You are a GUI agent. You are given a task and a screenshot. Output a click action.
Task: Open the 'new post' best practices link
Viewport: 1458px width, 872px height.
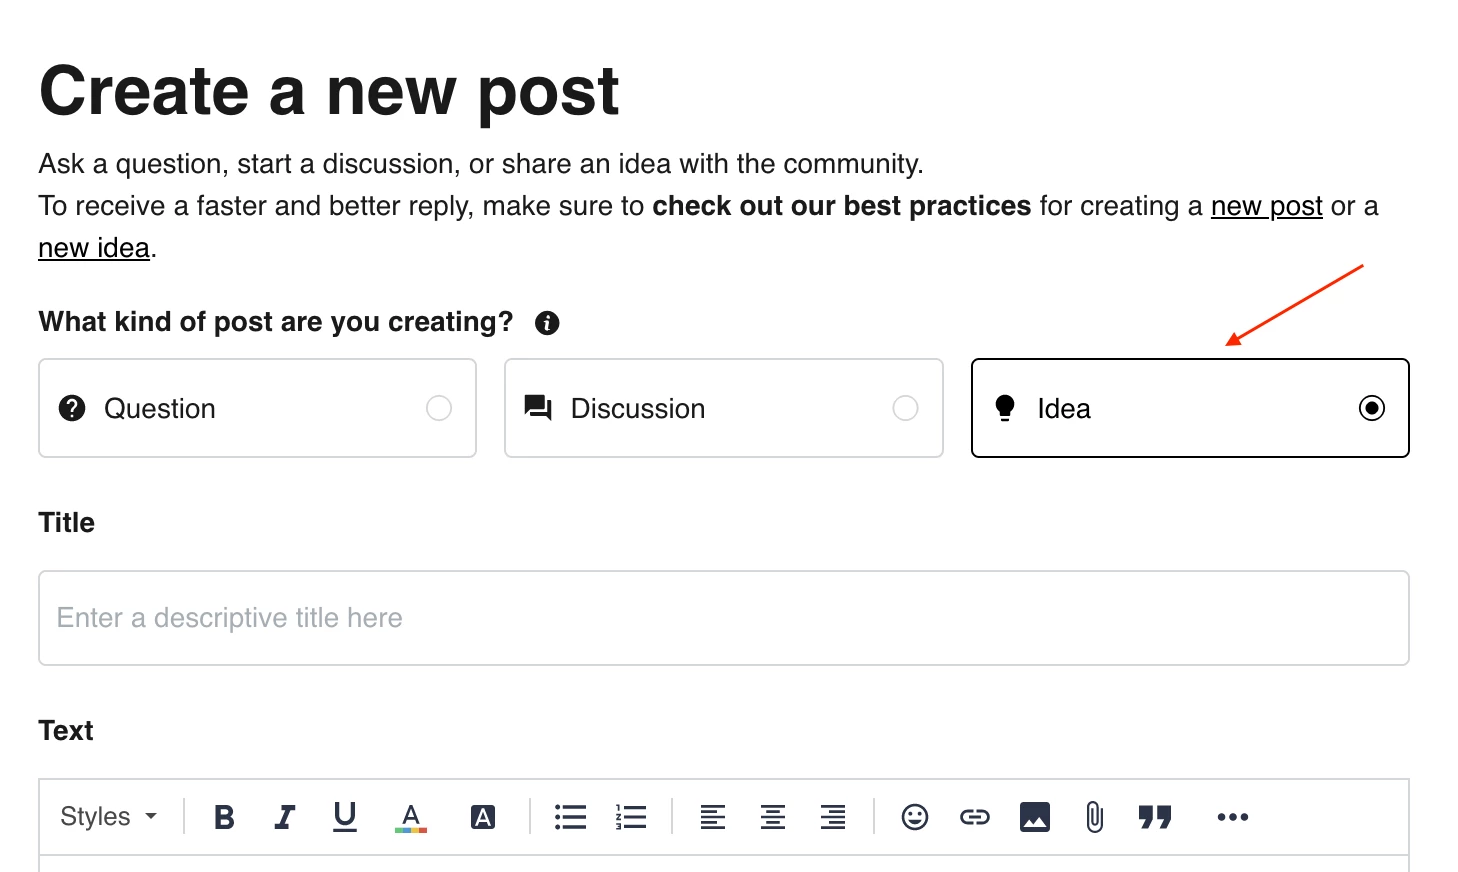(1267, 206)
